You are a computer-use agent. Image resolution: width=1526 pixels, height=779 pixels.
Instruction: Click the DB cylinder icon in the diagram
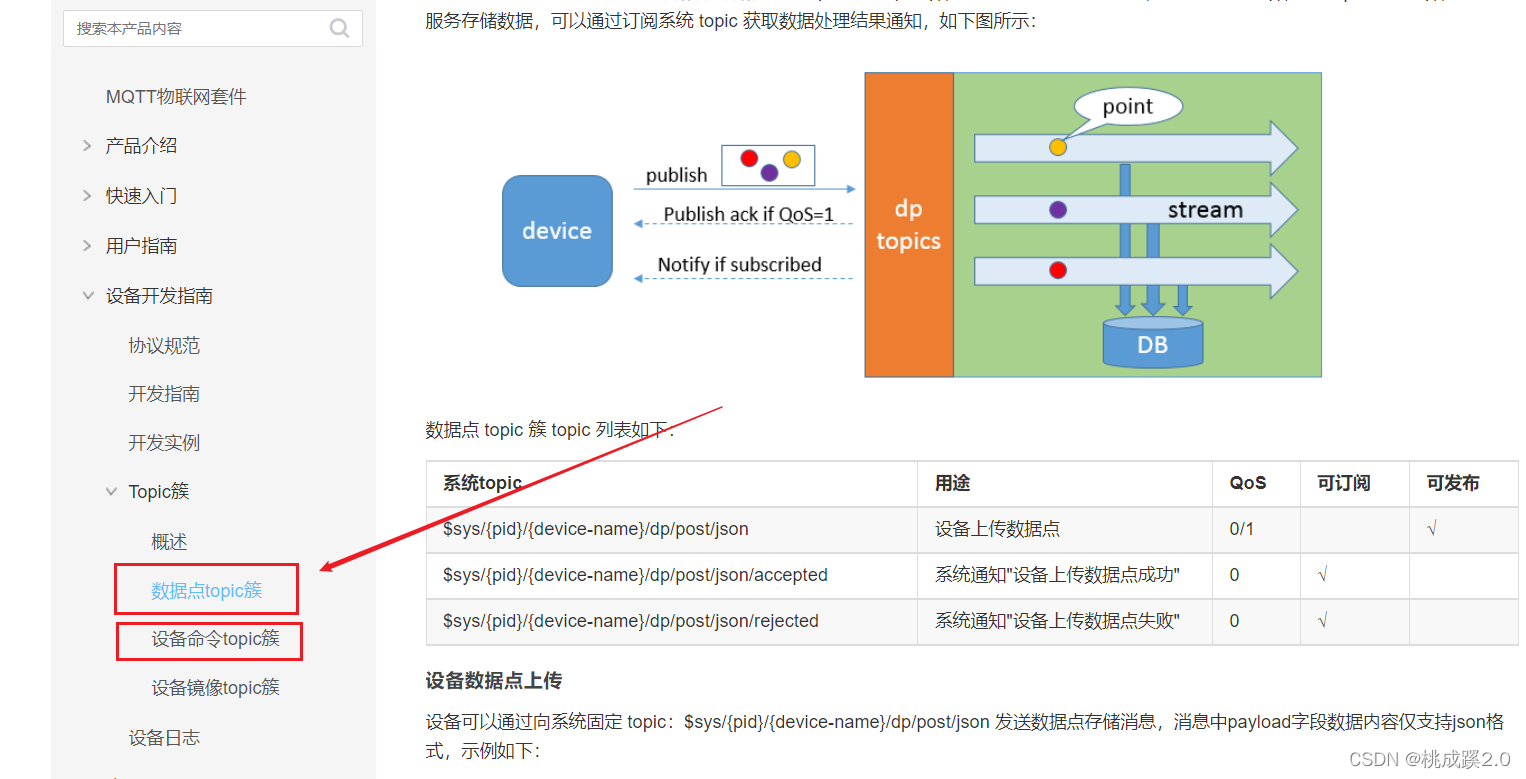(1152, 344)
